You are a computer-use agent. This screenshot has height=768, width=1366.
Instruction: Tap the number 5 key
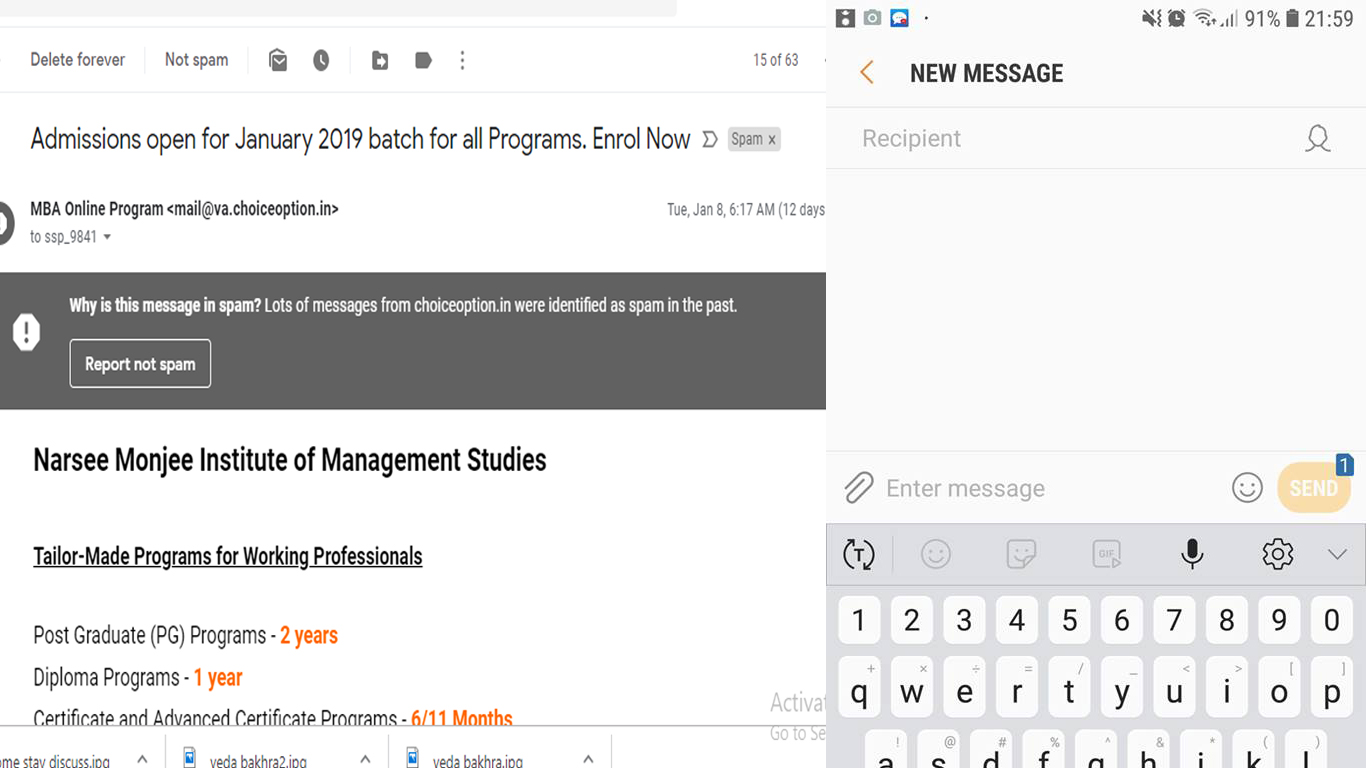pyautogui.click(x=1069, y=620)
